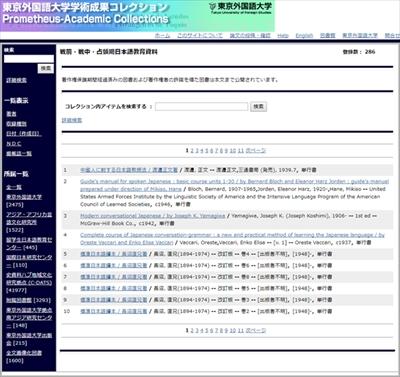Focus the sidebar search text box
This screenshot has height=377, width=400.
pos(29,59)
